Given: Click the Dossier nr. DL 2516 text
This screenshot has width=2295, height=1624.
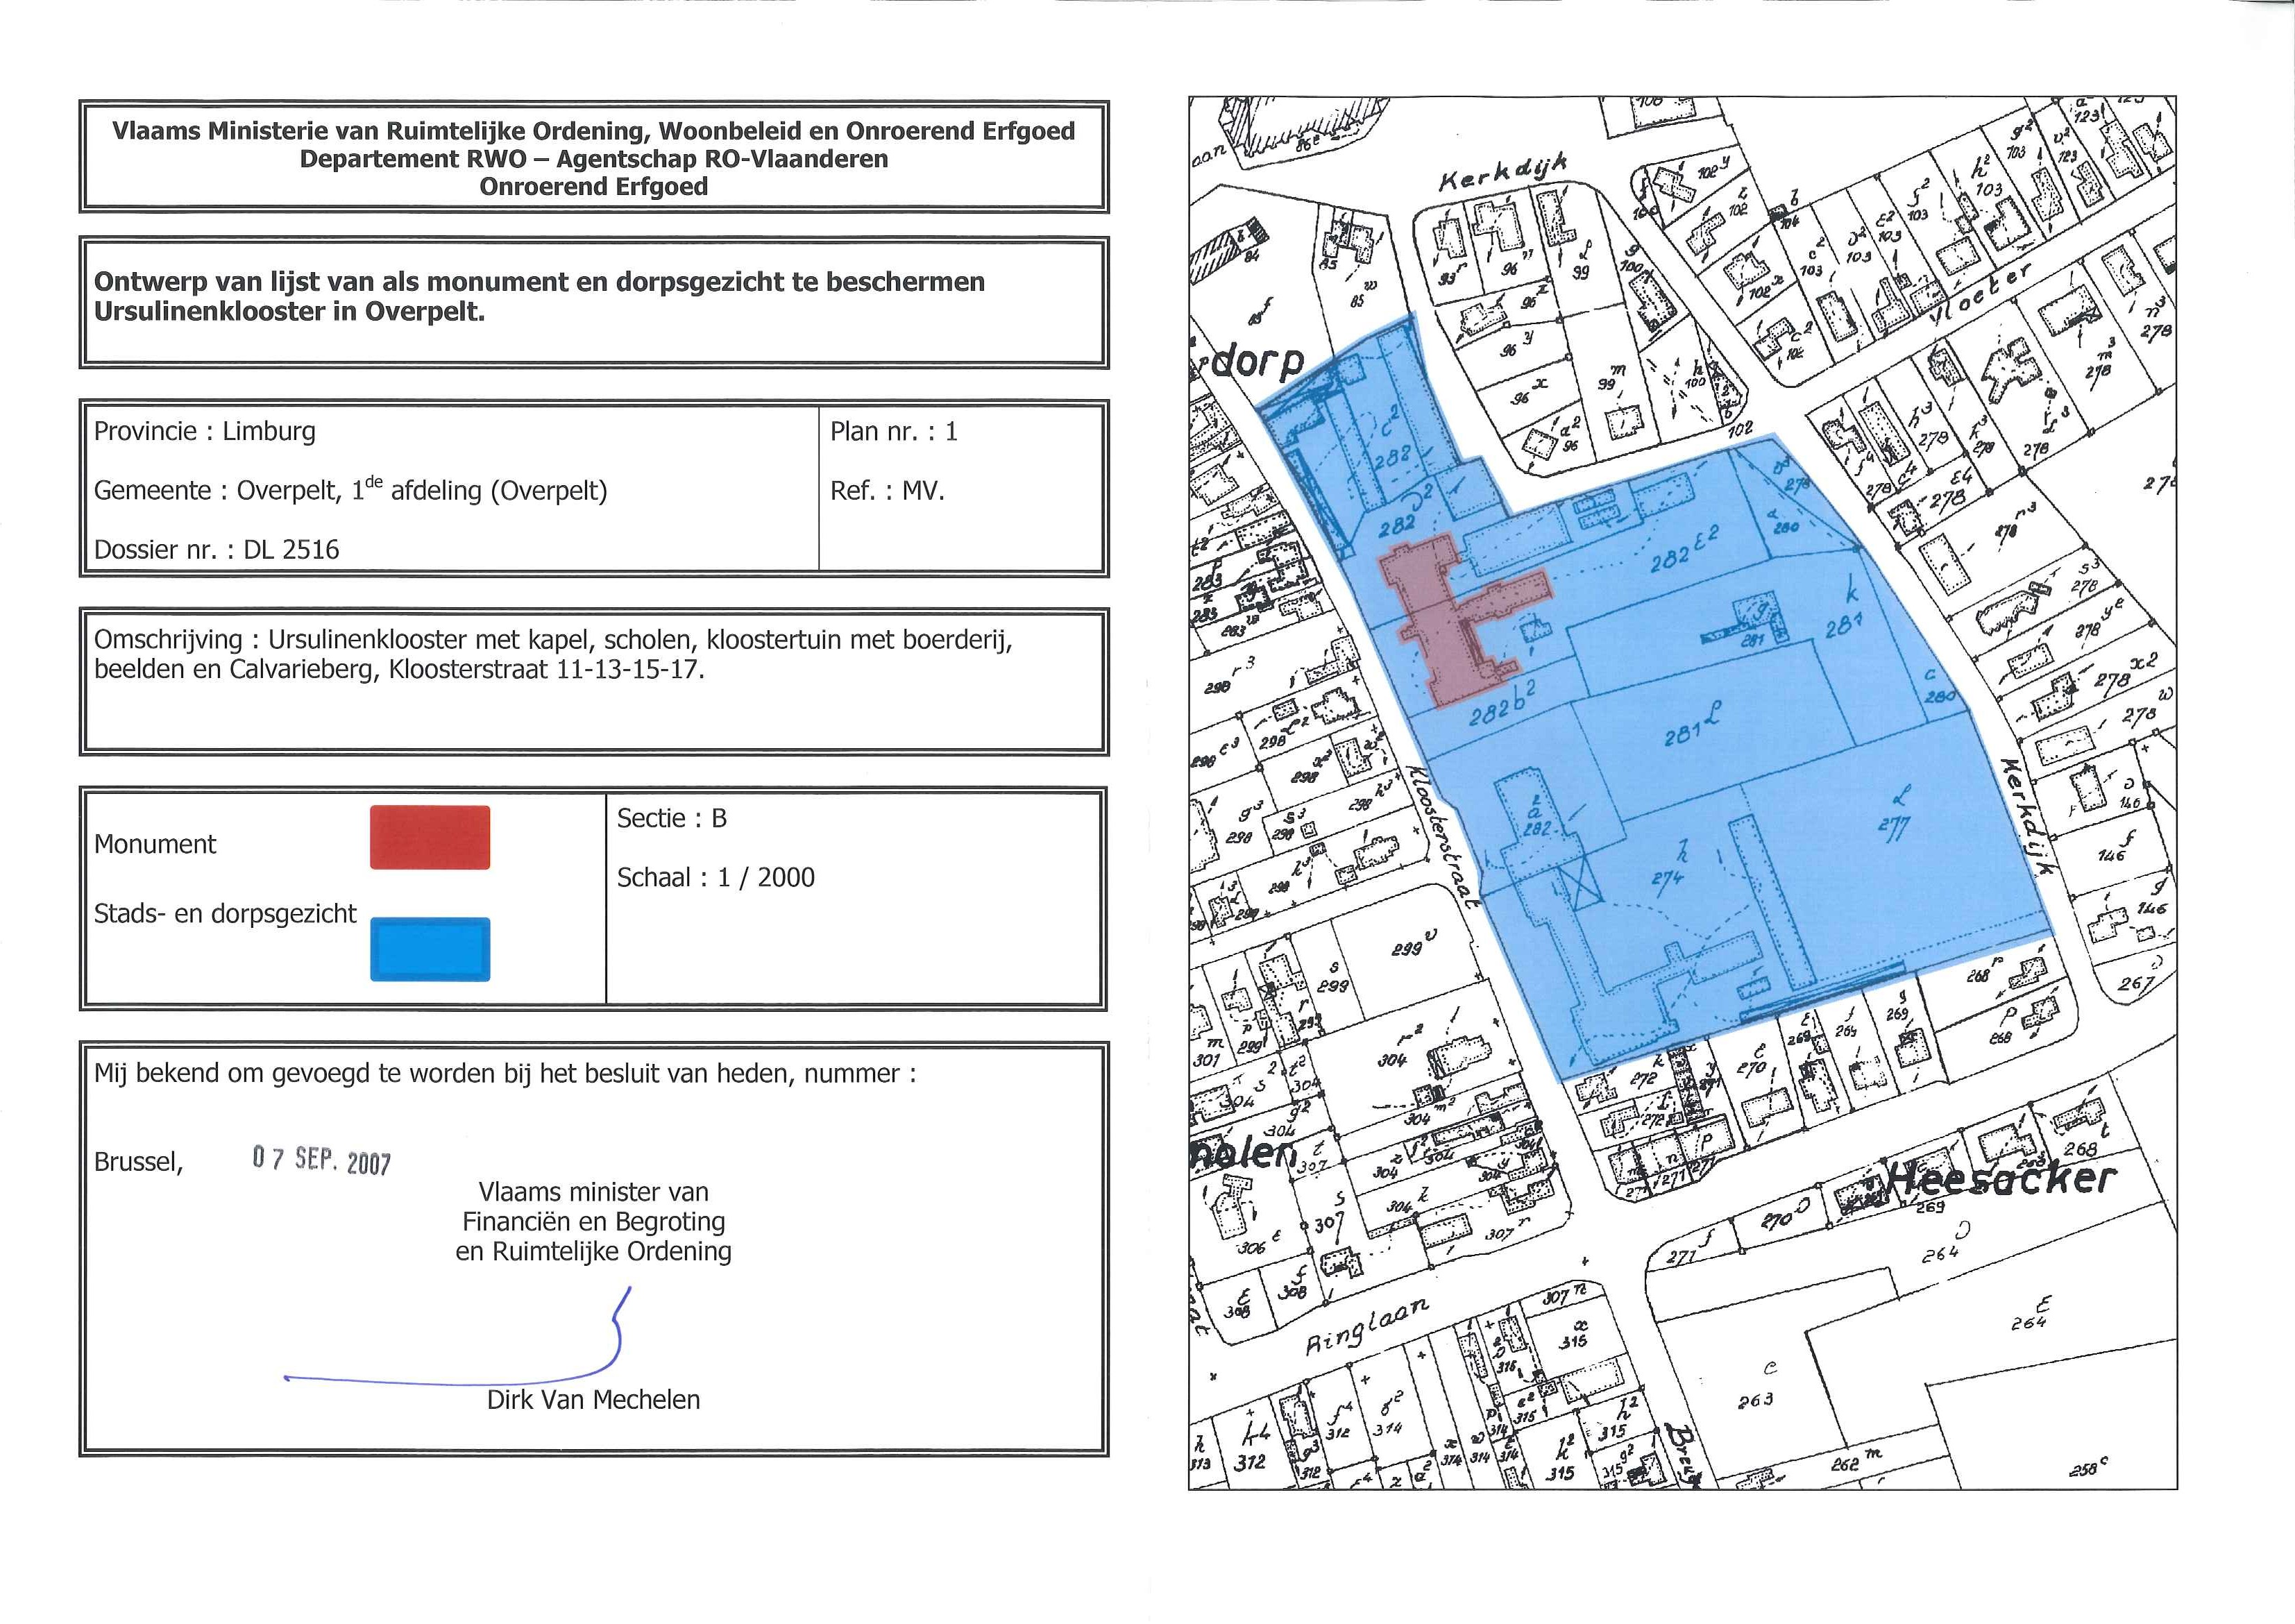Looking at the screenshot, I should pyautogui.click(x=216, y=549).
